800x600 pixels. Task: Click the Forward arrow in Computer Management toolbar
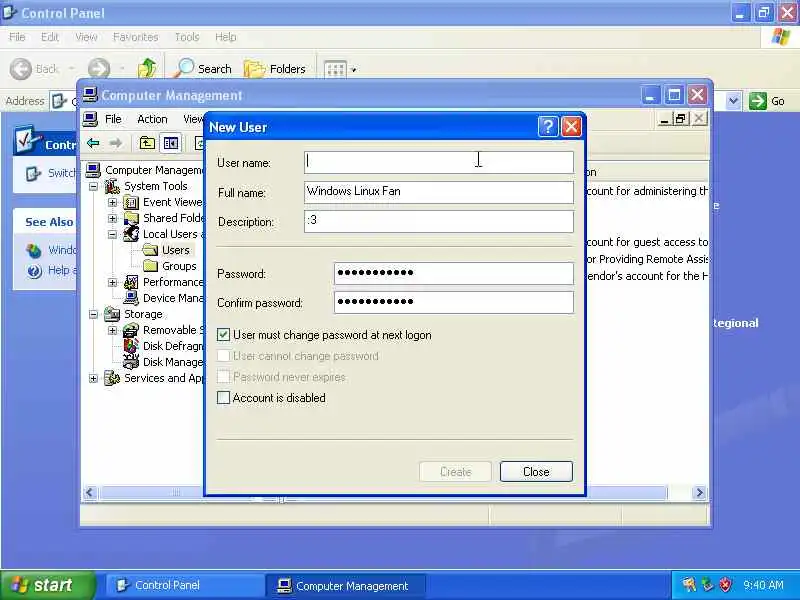[x=116, y=143]
